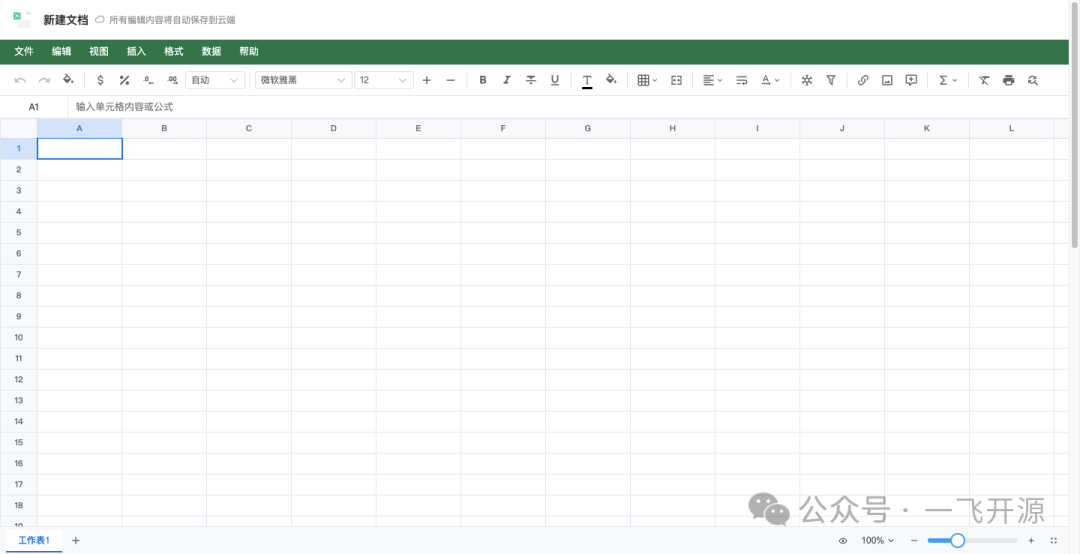The image size is (1080, 554).
Task: Open the sum formula dropdown
Action: click(948, 80)
